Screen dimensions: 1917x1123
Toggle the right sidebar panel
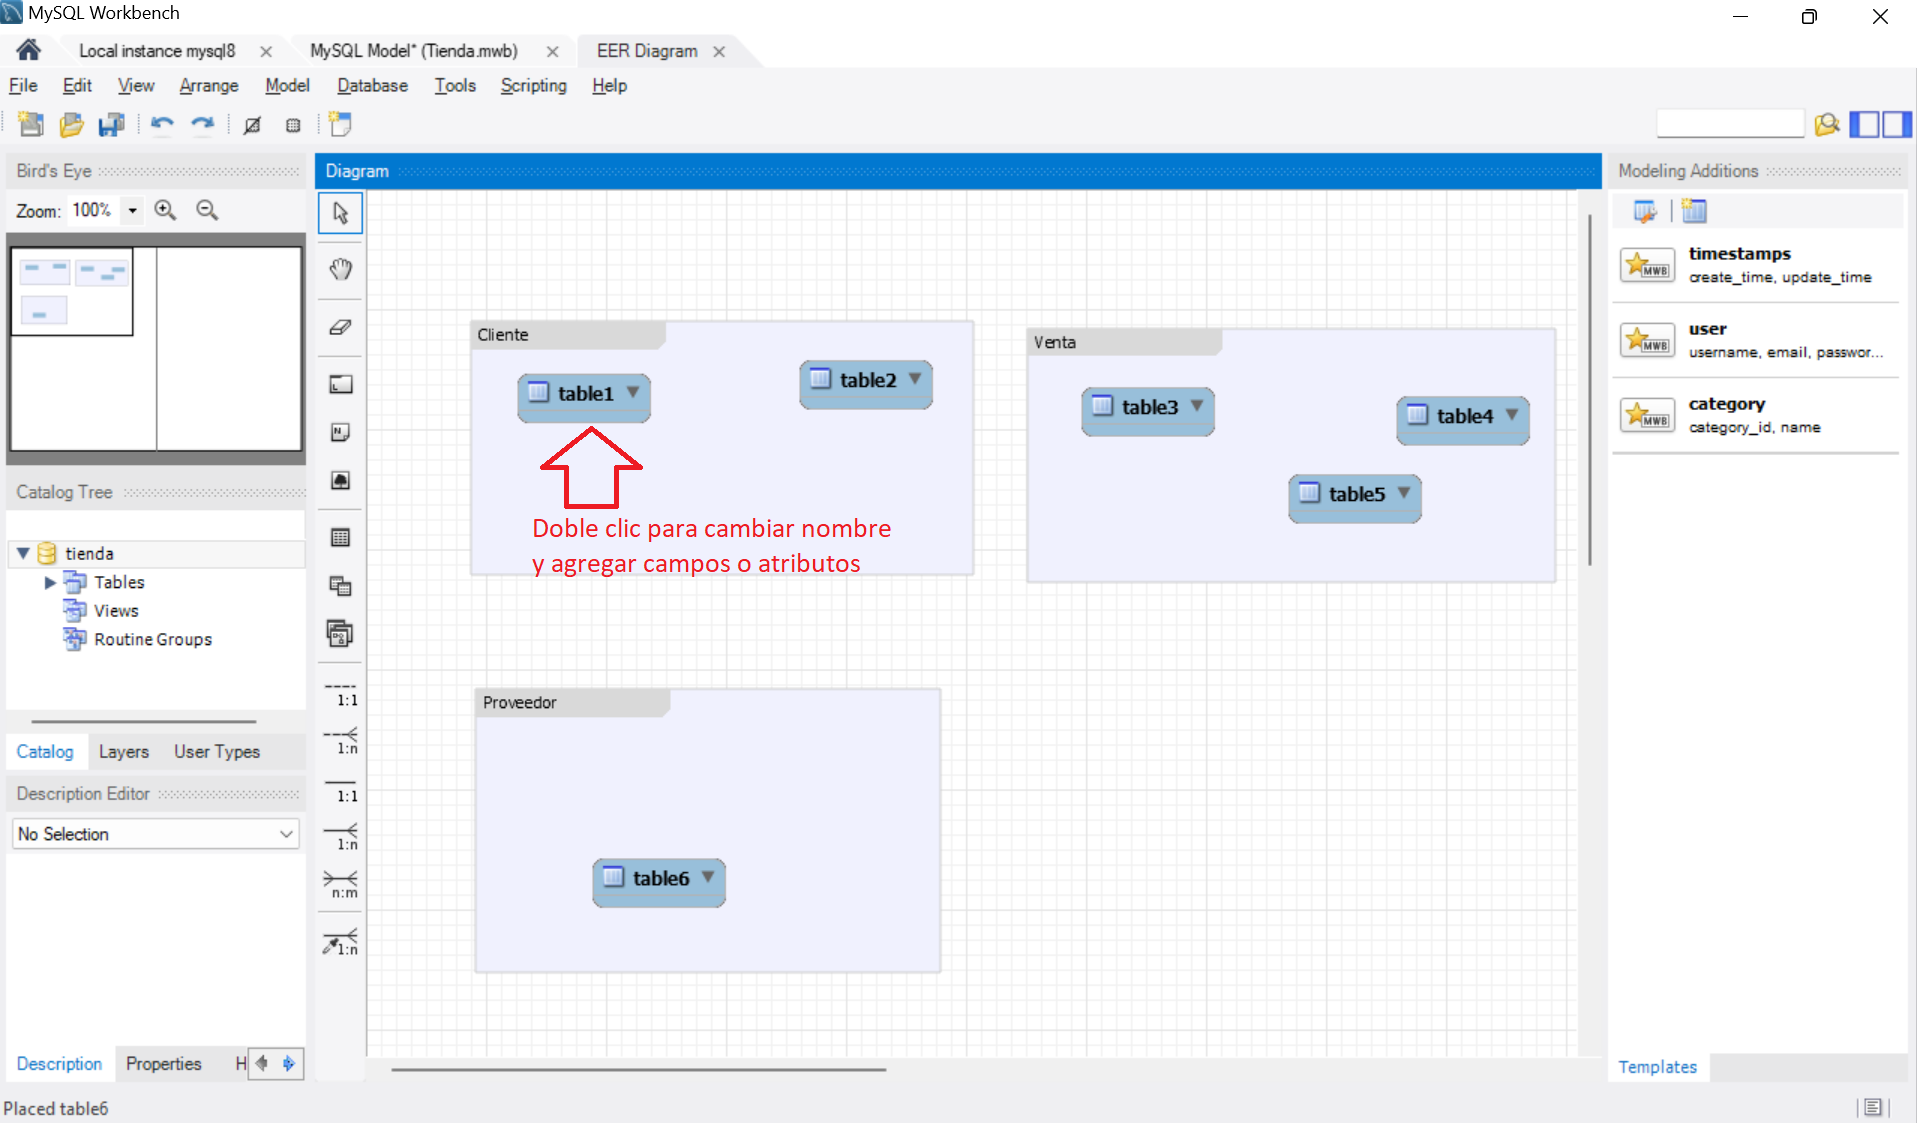1897,124
